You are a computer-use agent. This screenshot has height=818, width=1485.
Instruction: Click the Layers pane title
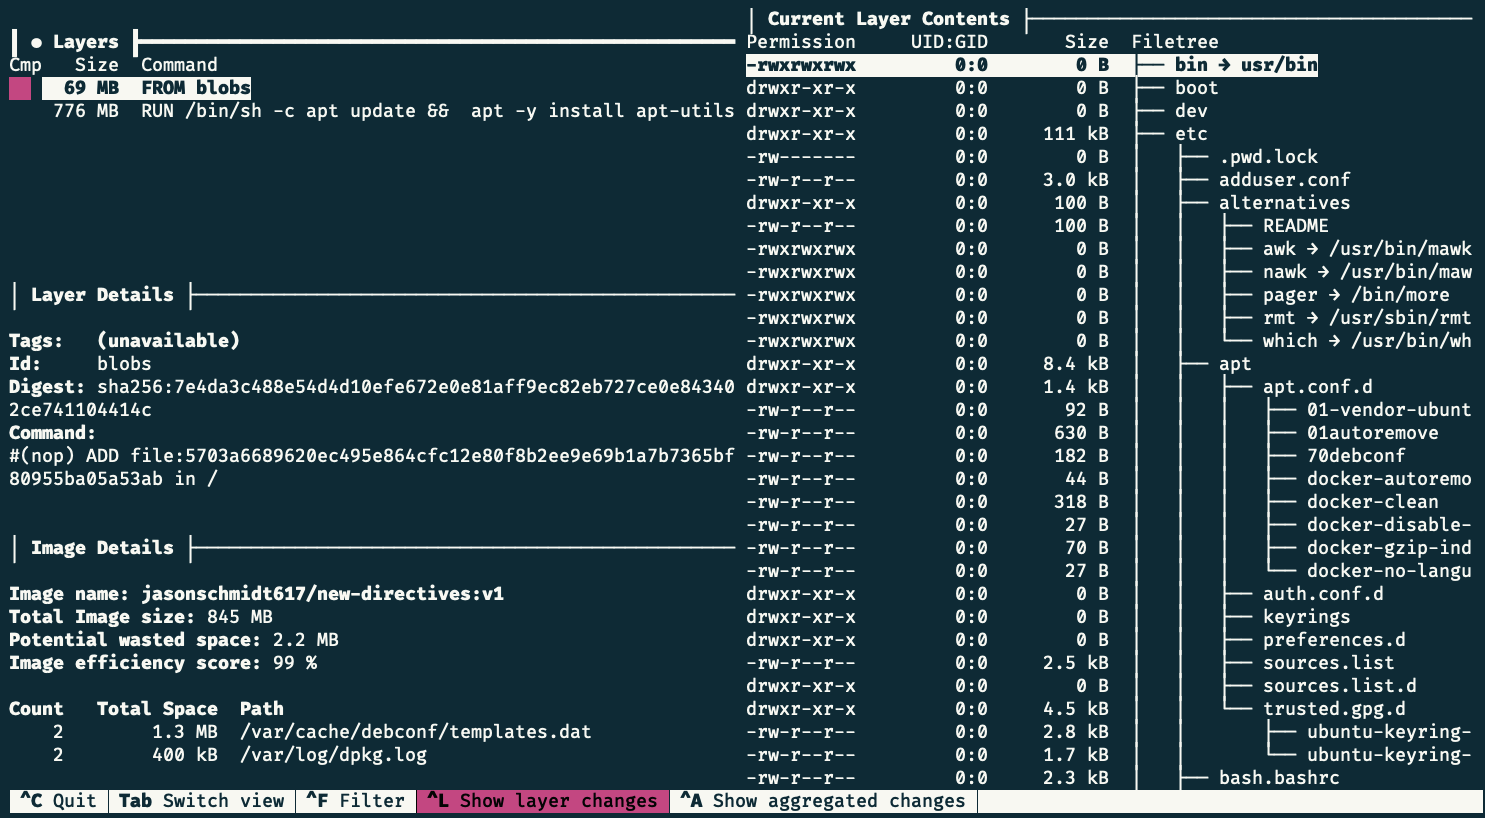point(85,42)
